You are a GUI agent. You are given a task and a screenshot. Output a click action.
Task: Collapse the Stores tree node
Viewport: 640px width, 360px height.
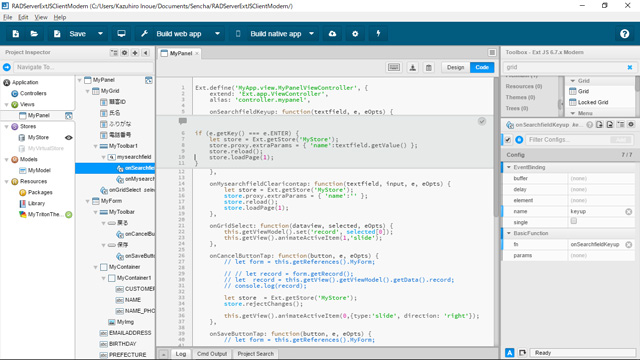[7, 127]
